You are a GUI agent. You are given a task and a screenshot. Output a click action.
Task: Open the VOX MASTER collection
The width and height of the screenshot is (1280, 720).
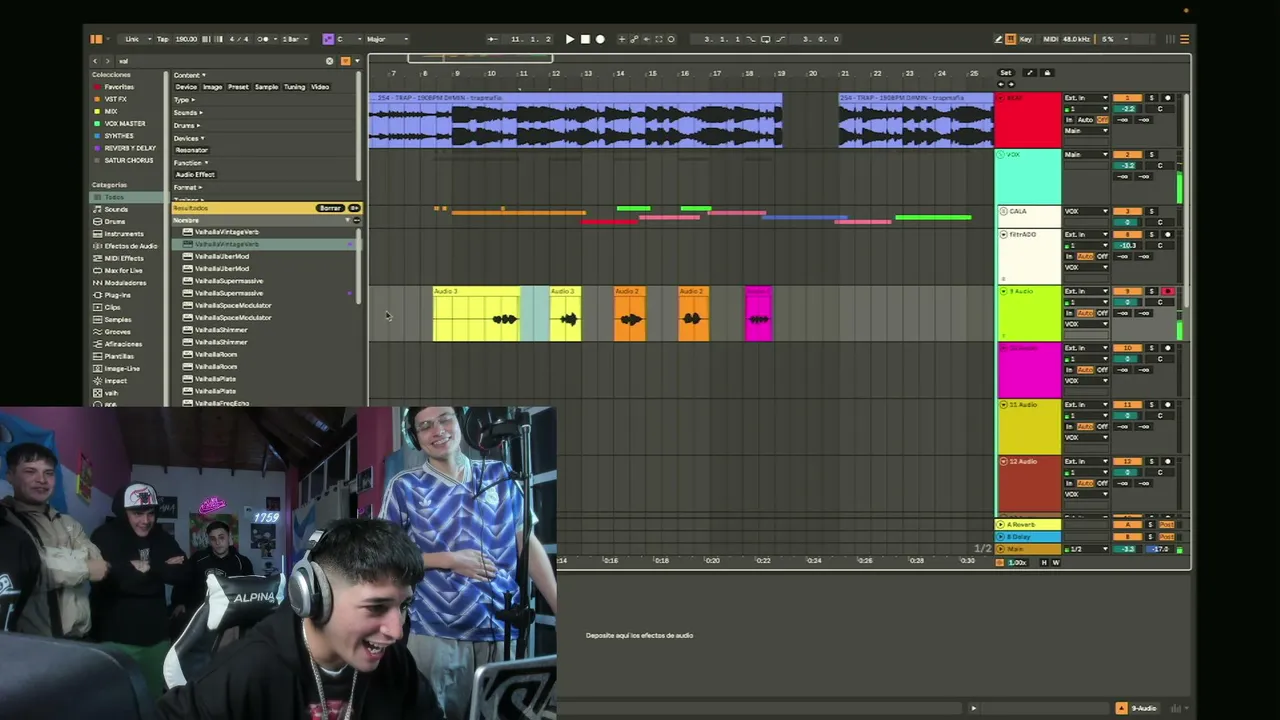pyautogui.click(x=125, y=124)
